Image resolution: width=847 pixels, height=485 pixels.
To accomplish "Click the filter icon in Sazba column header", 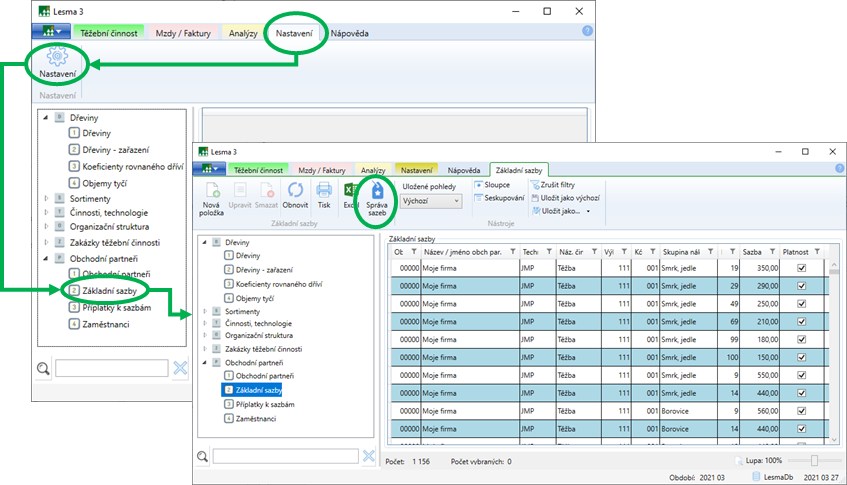I will click(771, 251).
